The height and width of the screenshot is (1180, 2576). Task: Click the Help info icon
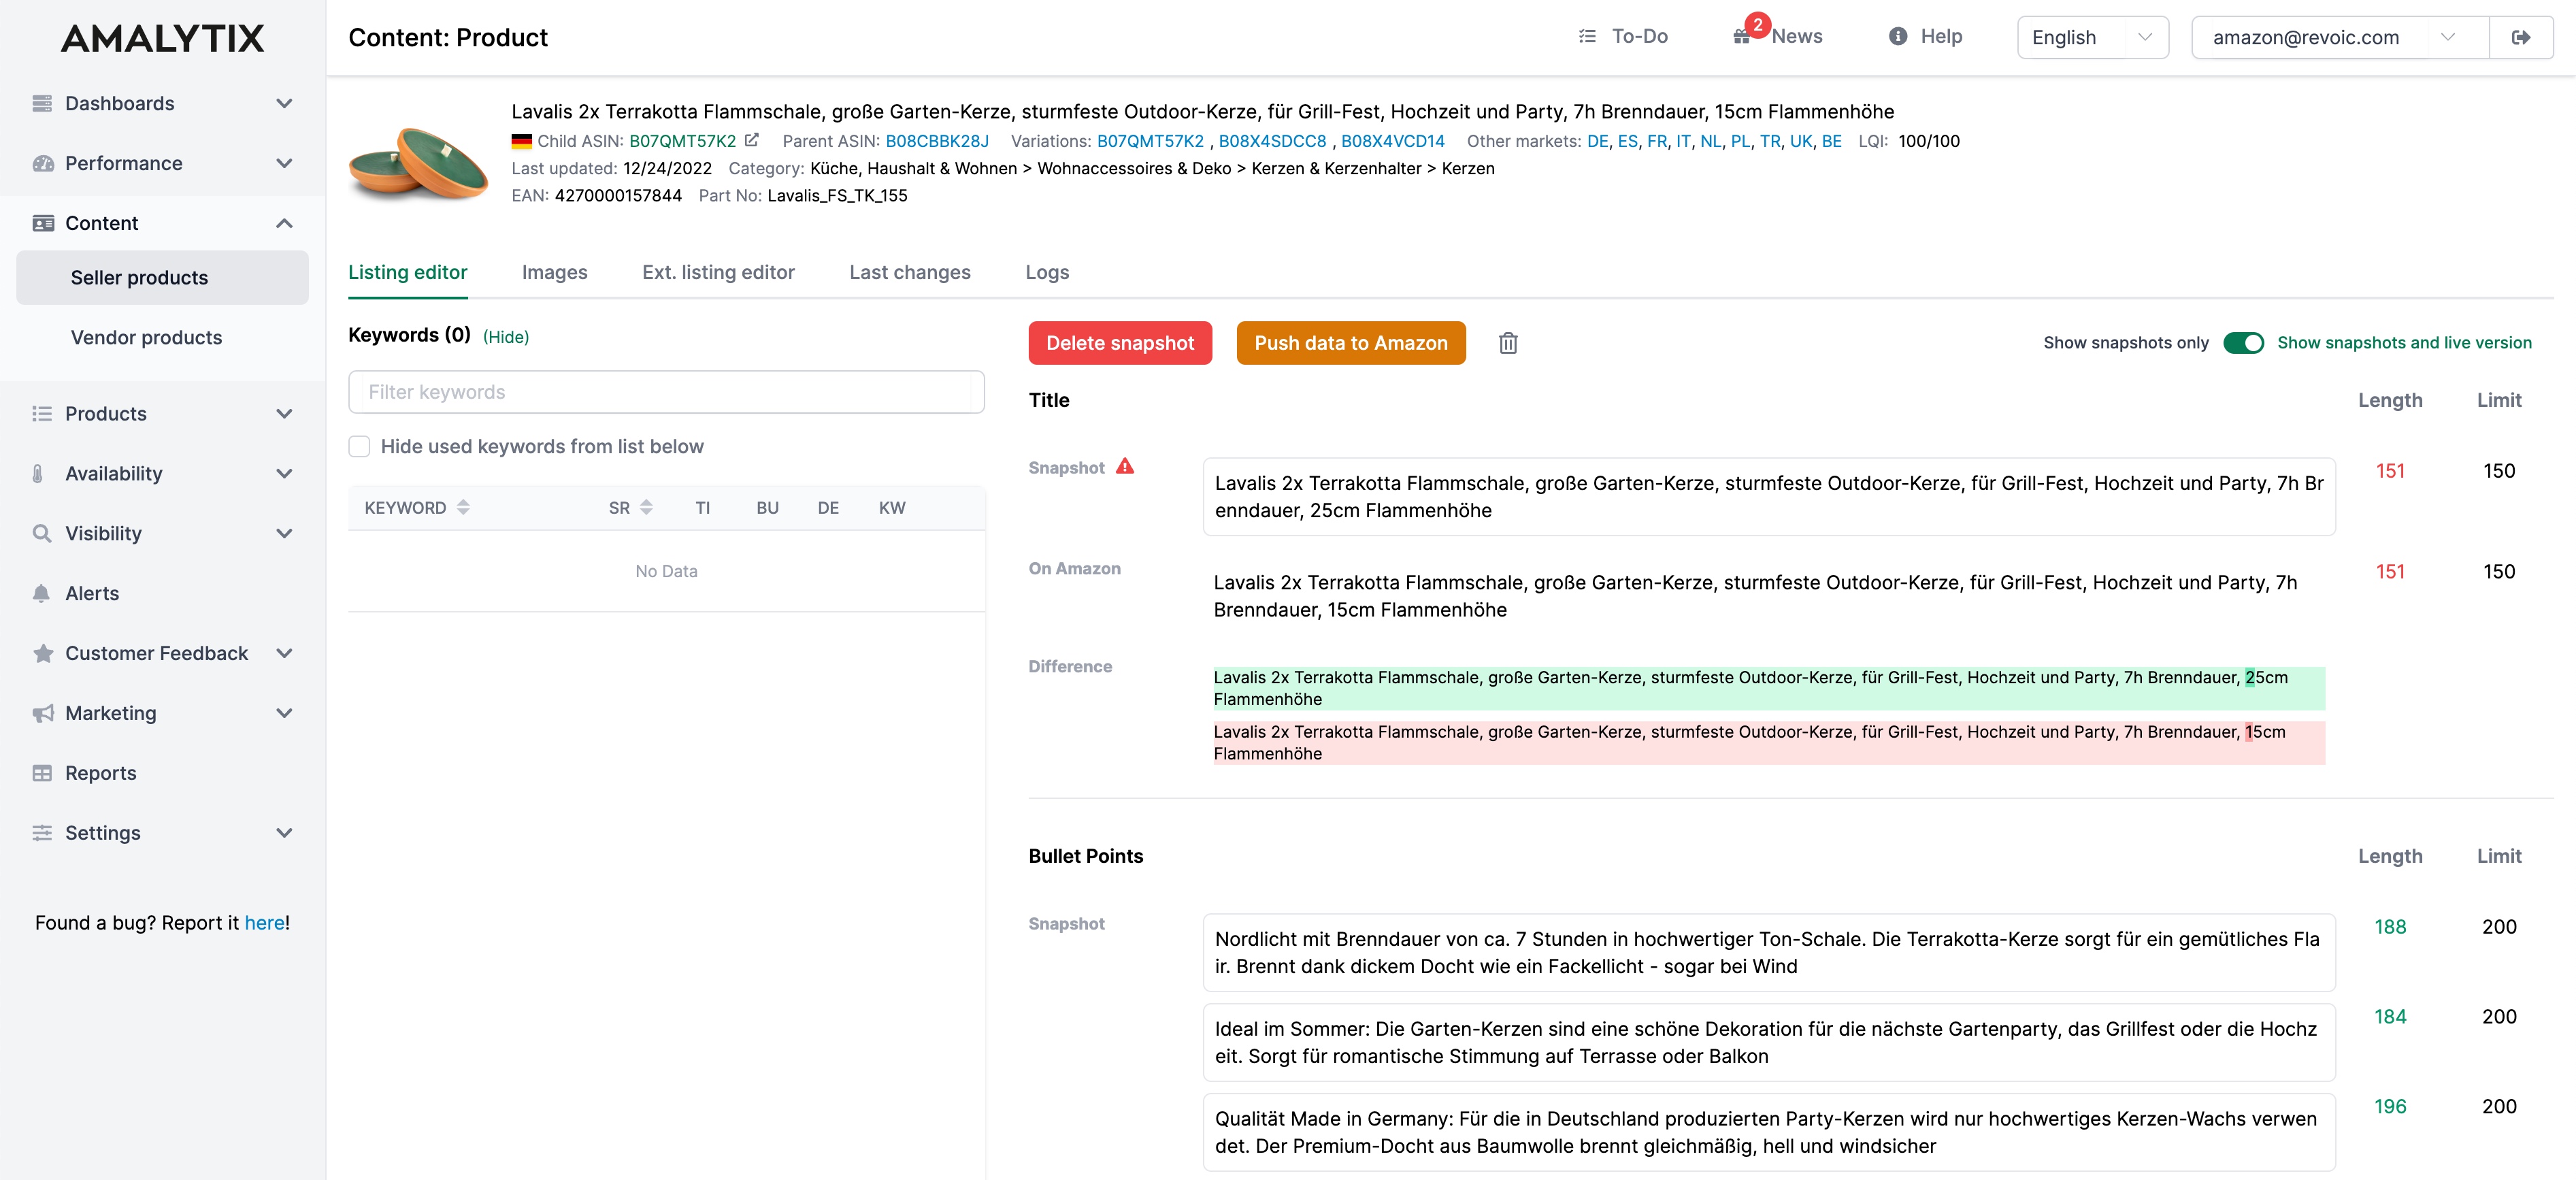(1897, 36)
